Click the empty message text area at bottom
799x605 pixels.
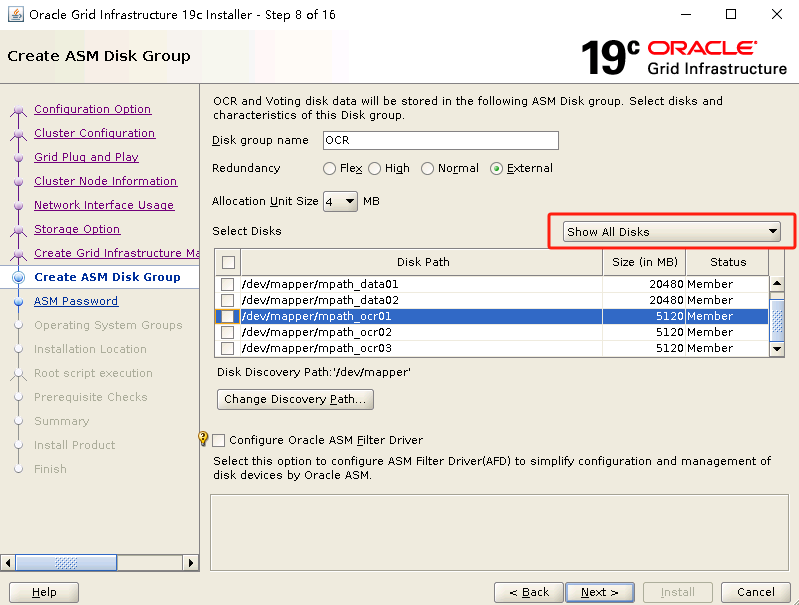[499, 532]
